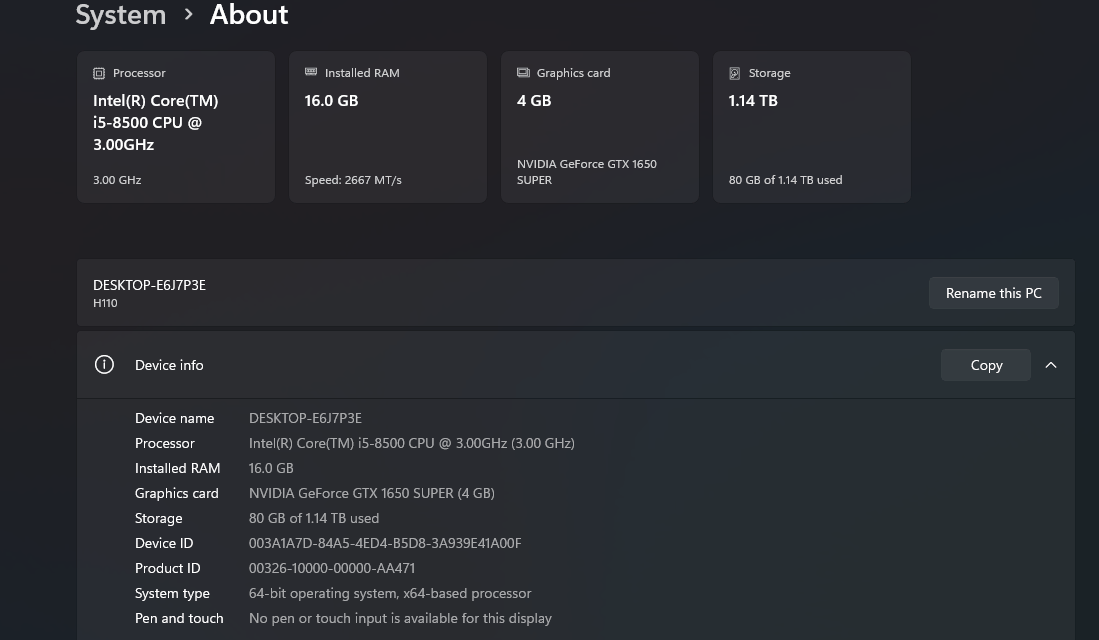Viewport: 1099px width, 640px height.
Task: Click the Product ID value 00326-10000-00000-AA471
Action: [x=332, y=568]
